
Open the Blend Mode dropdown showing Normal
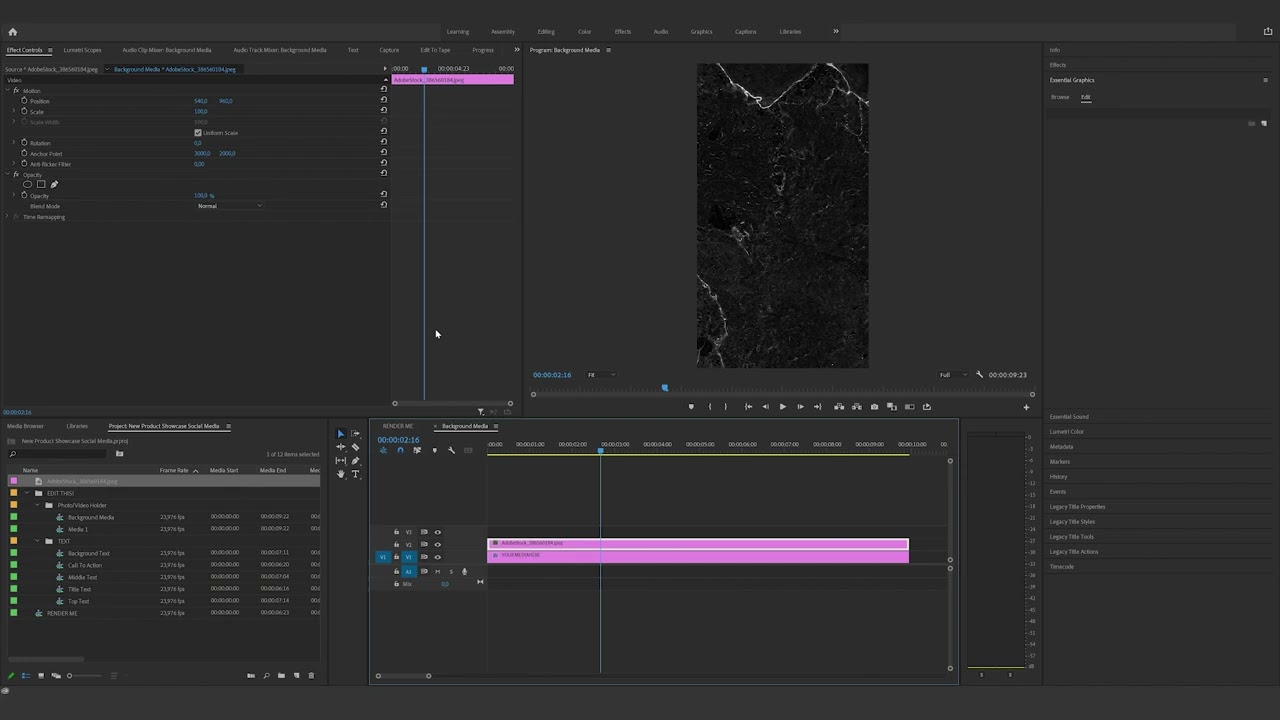pyautogui.click(x=230, y=206)
